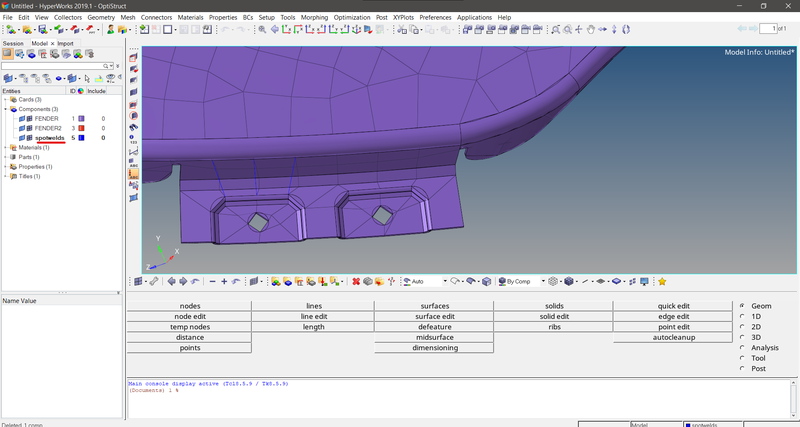Click the FENDER2 red color swatch

coord(81,129)
